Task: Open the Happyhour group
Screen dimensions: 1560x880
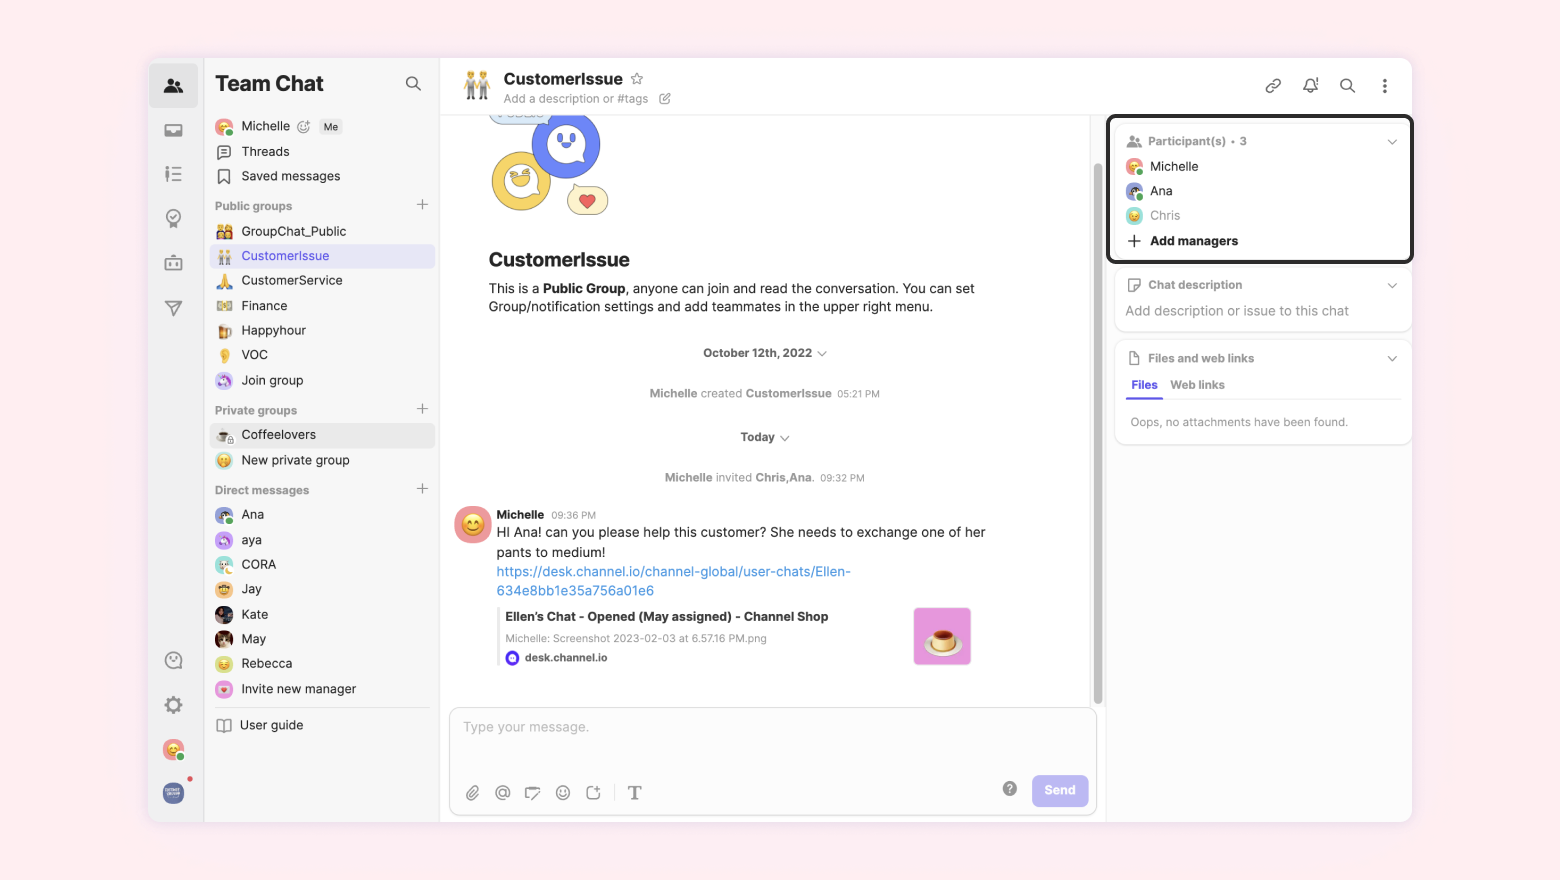Action: coord(322,330)
